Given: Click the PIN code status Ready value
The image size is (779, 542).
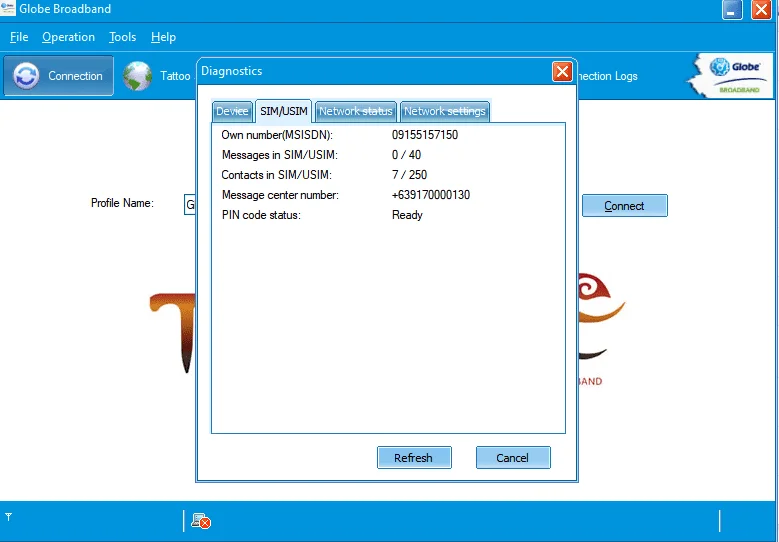Looking at the screenshot, I should click(x=407, y=215).
